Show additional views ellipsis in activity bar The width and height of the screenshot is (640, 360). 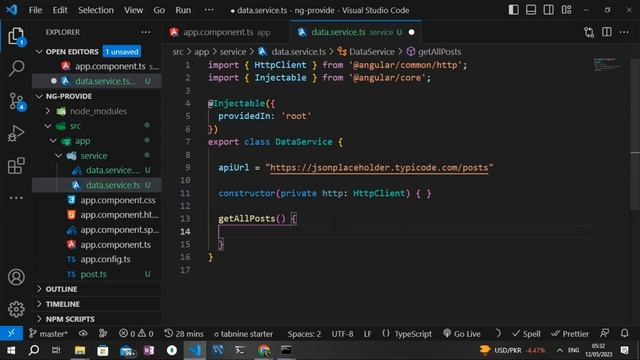(16, 198)
